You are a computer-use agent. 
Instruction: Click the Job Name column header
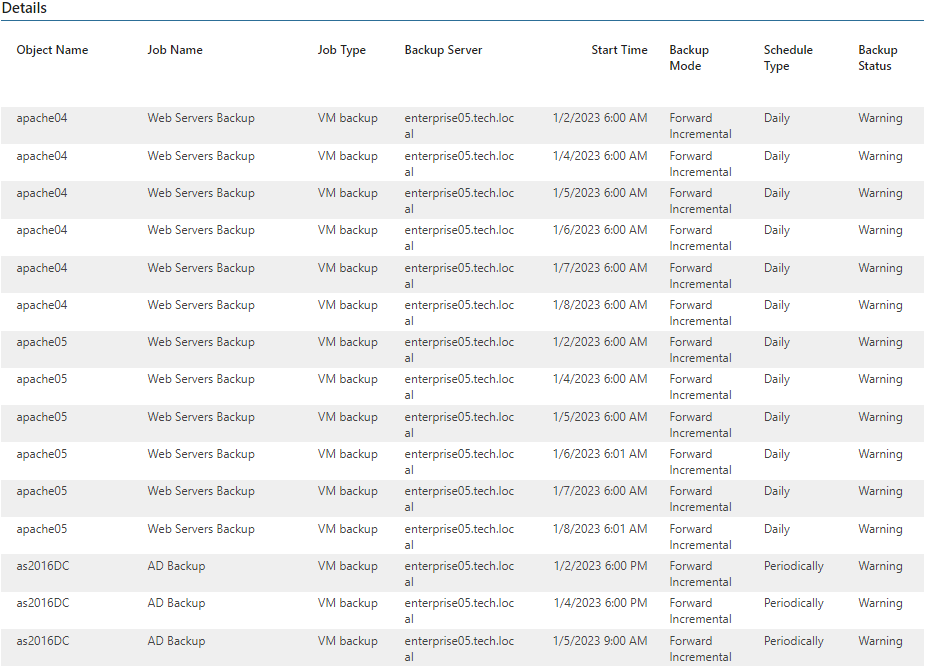175,50
